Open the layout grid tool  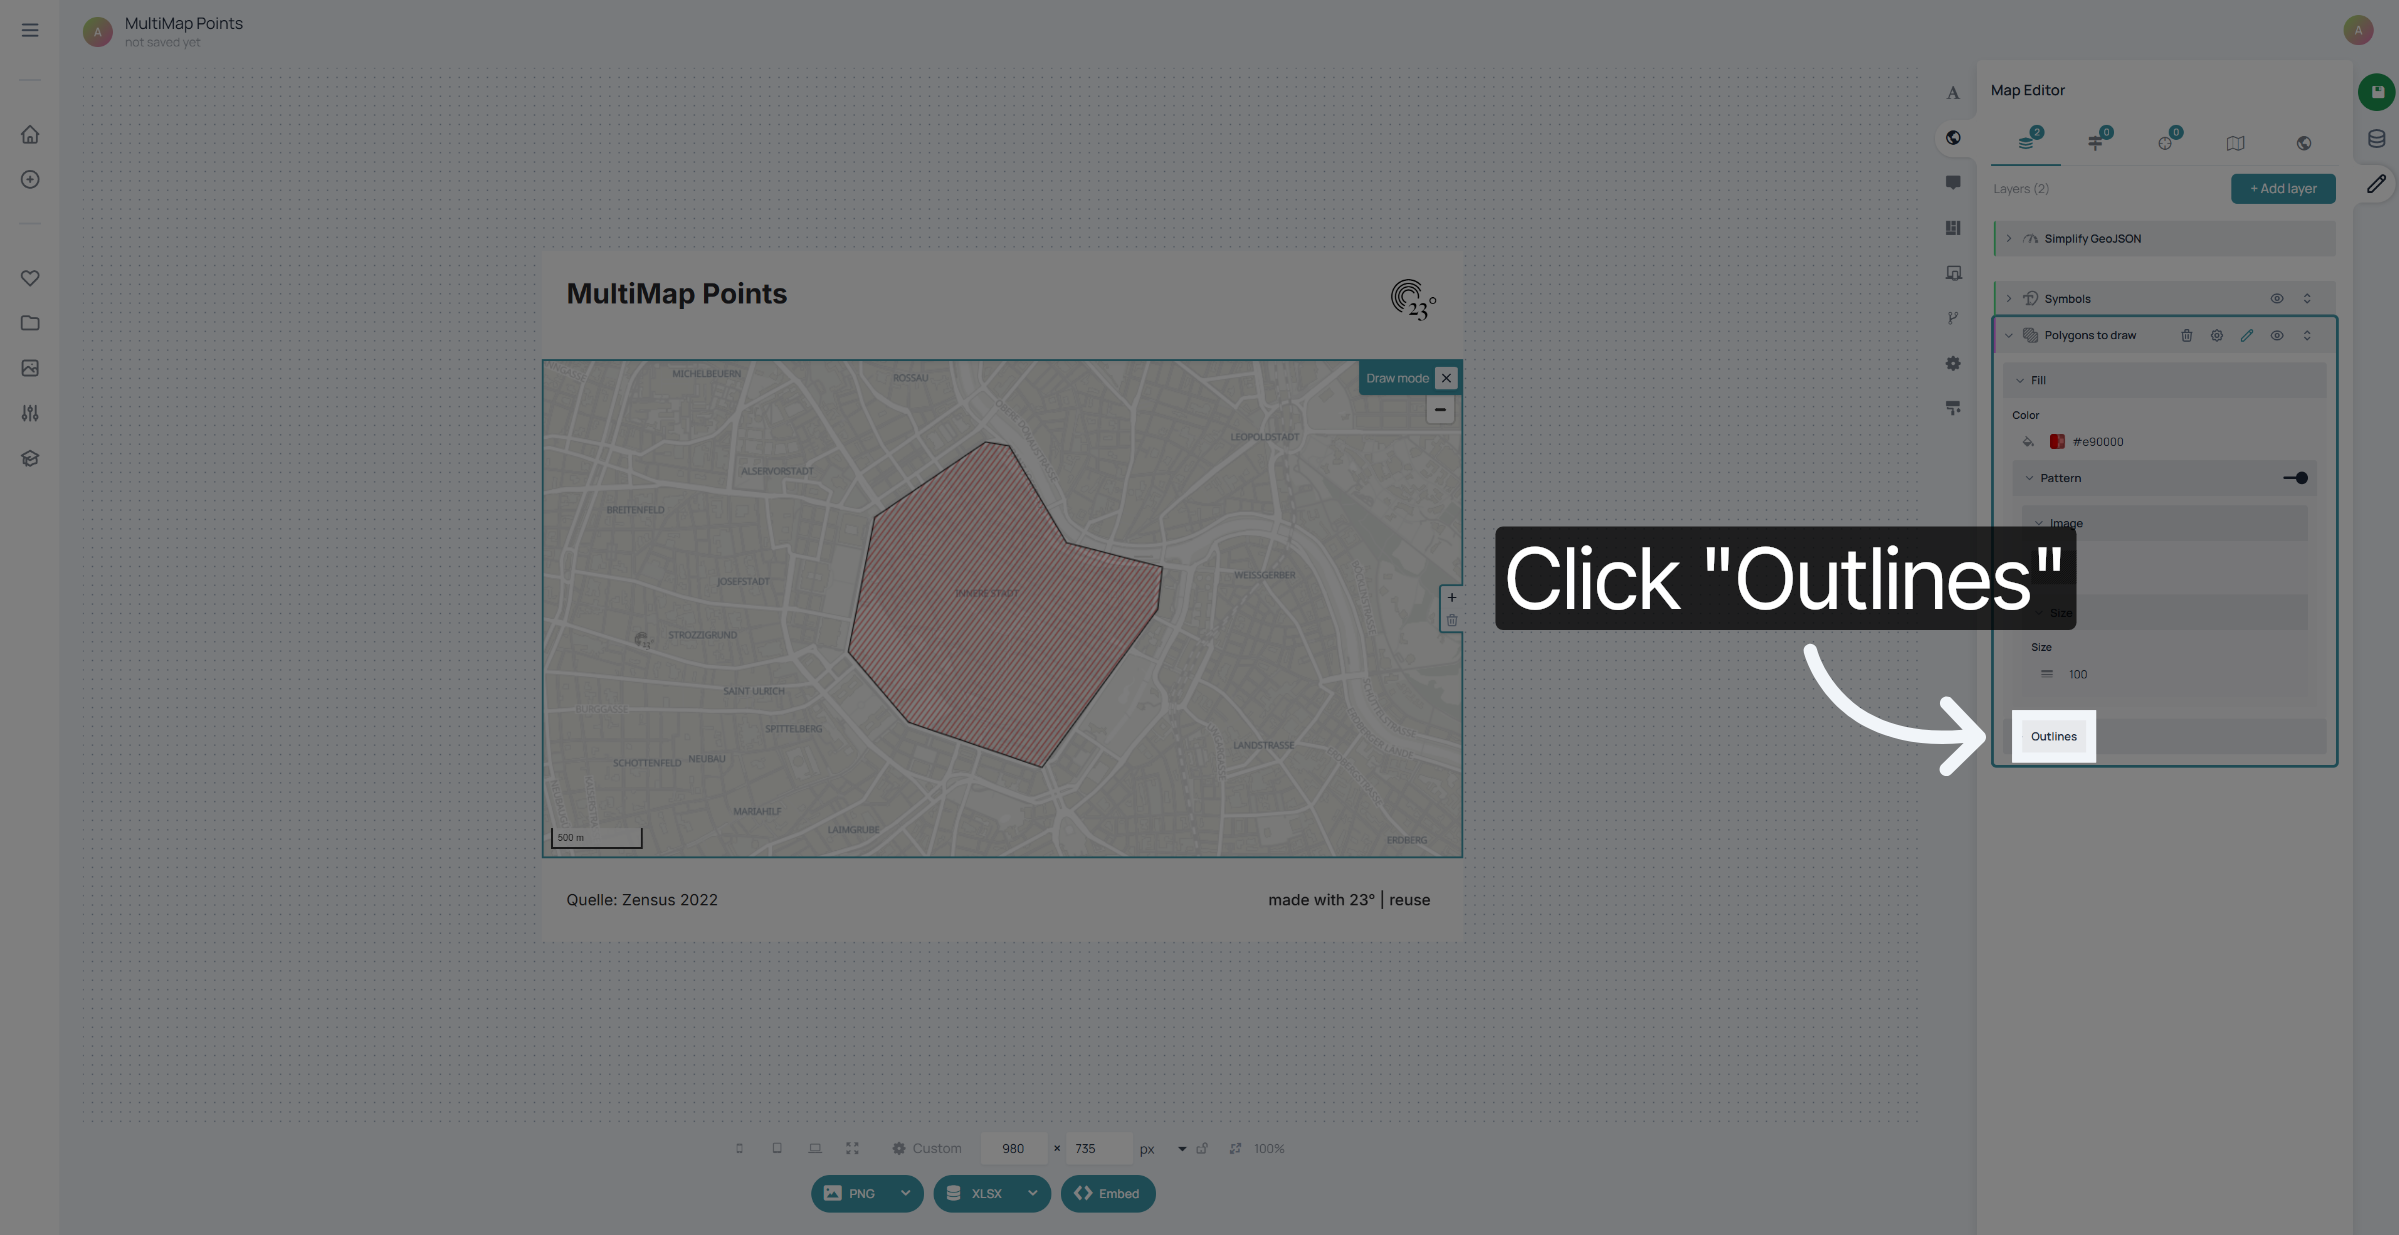point(1953,228)
